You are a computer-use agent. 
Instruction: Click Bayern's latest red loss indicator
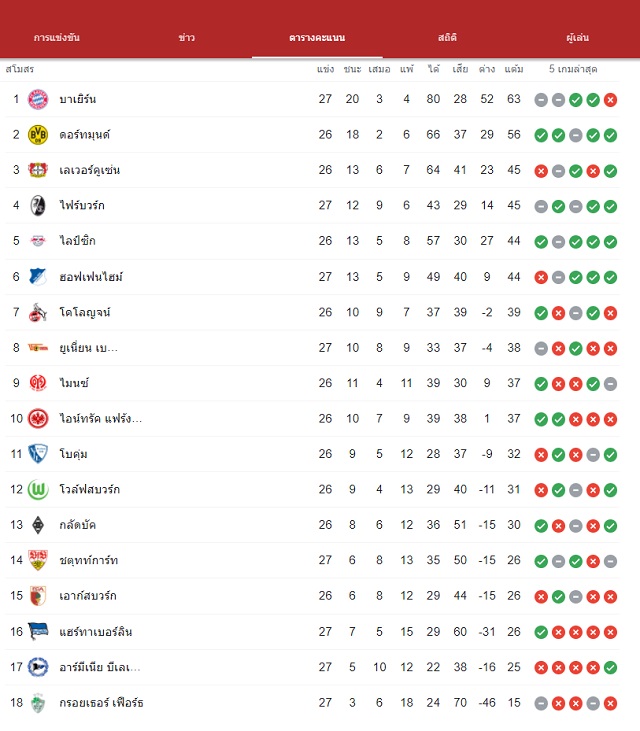click(x=610, y=100)
